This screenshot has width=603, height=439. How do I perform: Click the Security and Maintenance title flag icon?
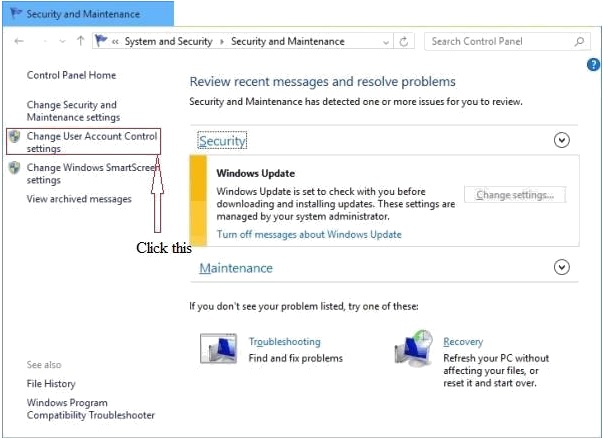(16, 13)
